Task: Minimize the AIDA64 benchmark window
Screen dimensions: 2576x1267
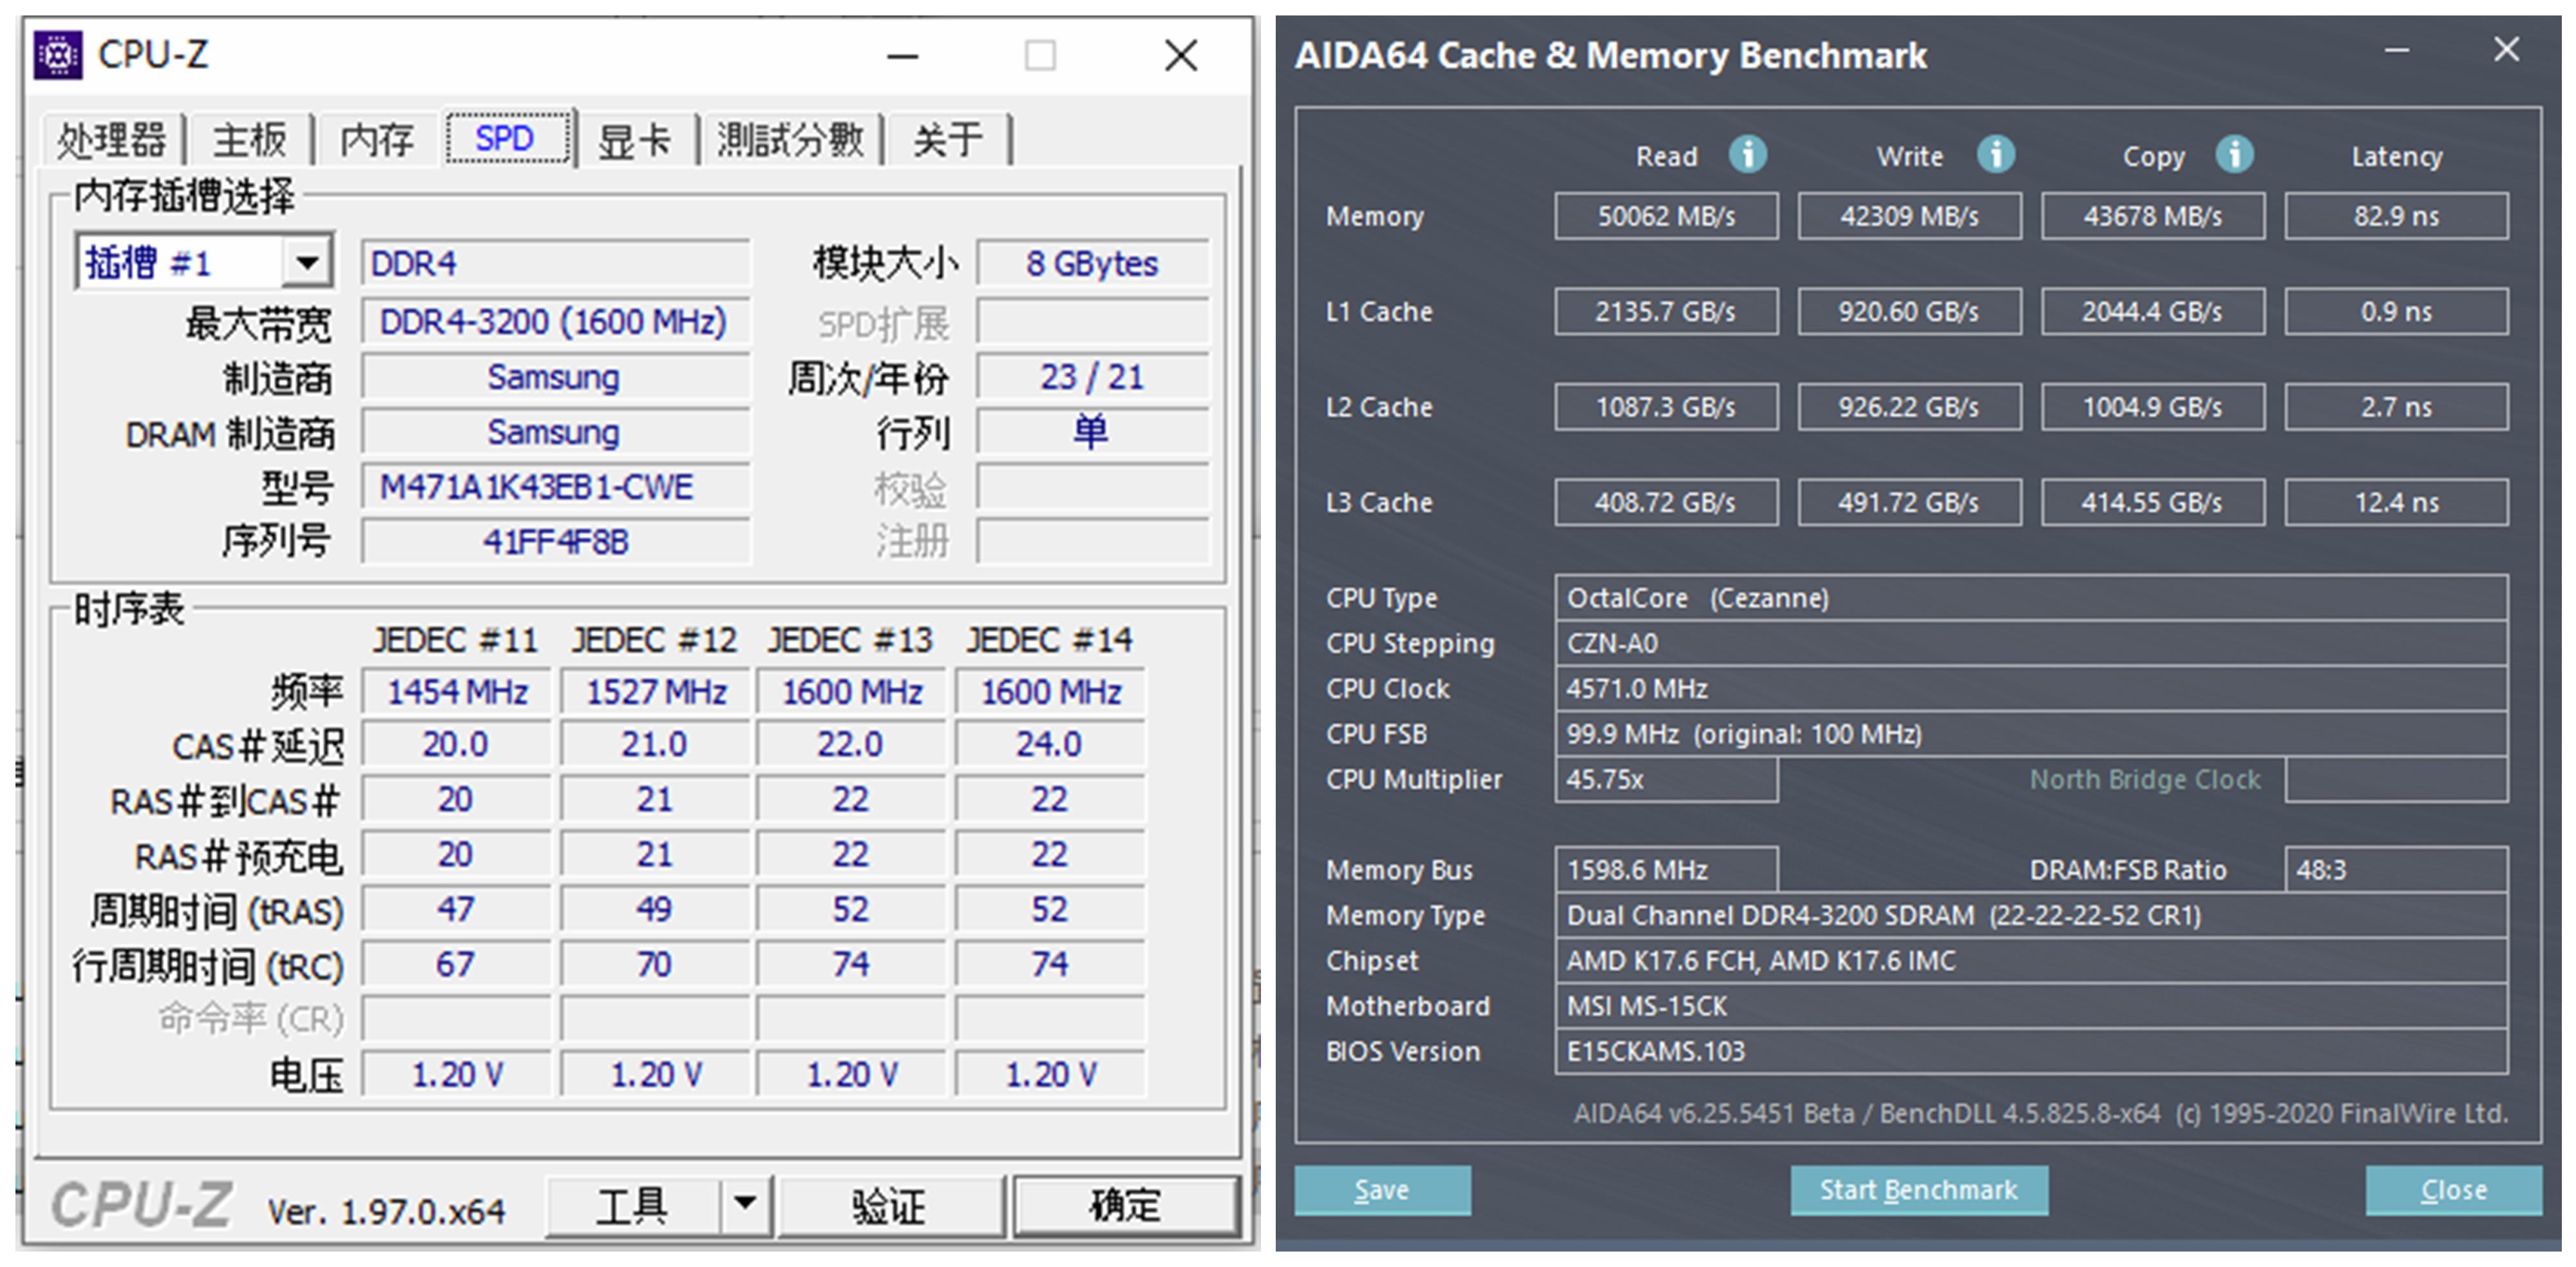Action: click(2396, 50)
